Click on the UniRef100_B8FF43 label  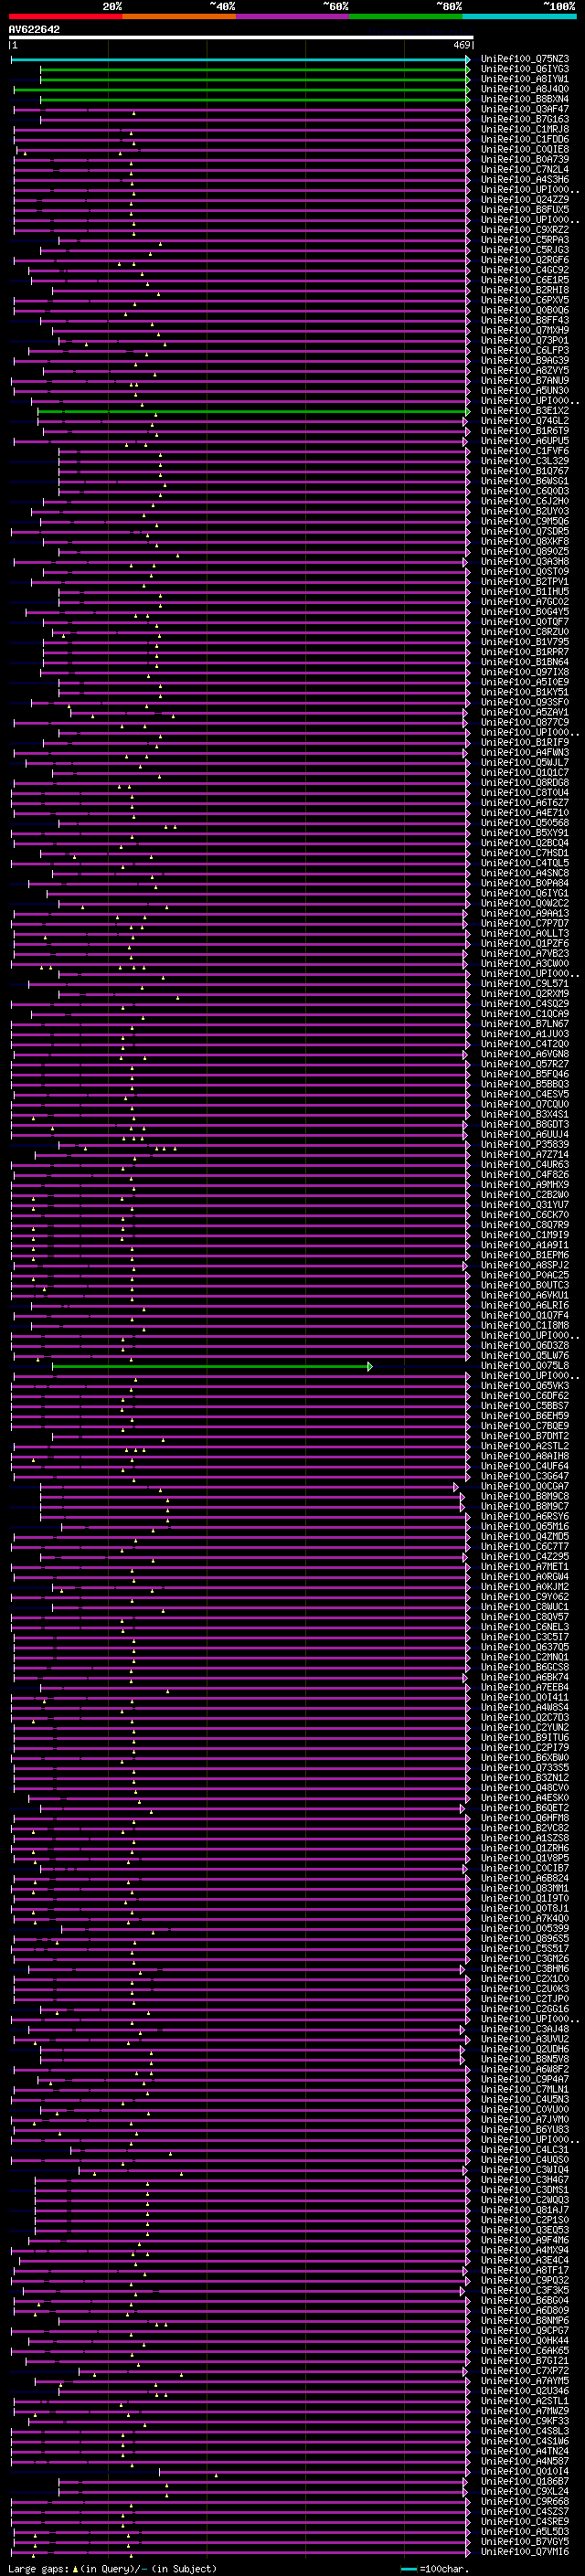click(525, 321)
